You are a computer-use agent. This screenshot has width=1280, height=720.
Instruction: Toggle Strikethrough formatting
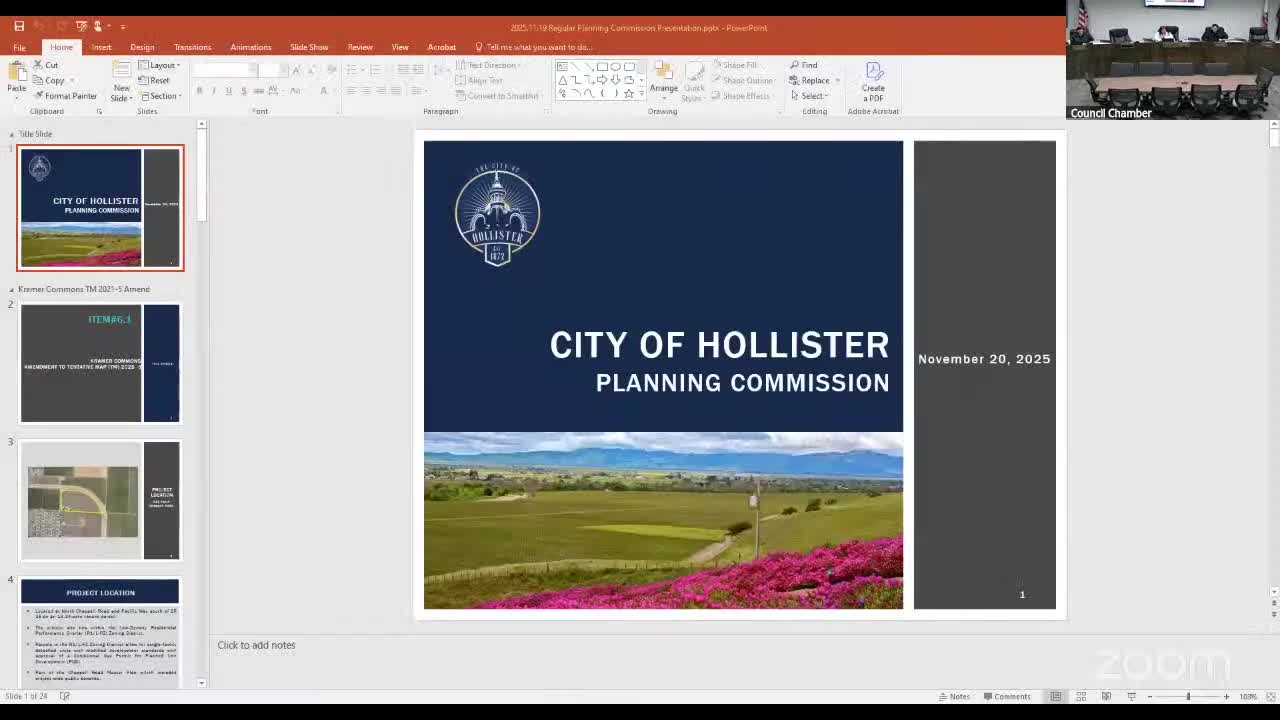tap(258, 91)
